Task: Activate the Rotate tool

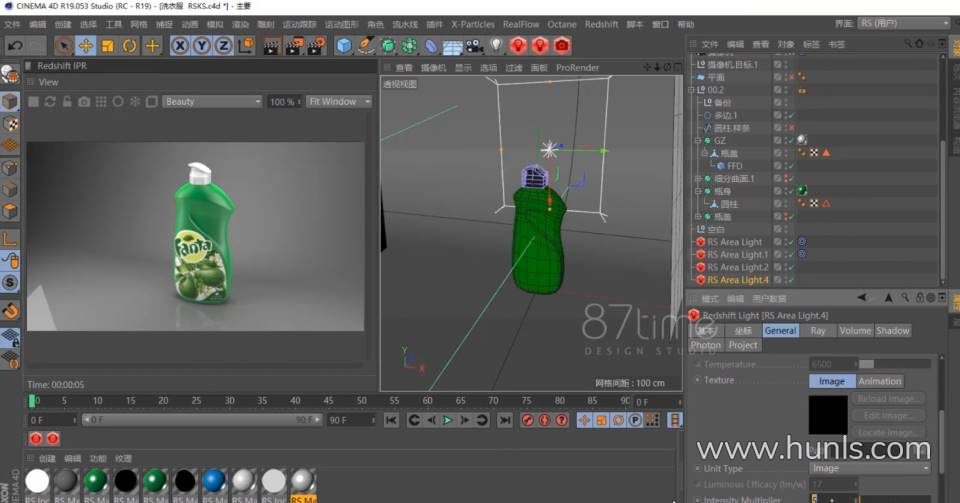Action: point(130,46)
